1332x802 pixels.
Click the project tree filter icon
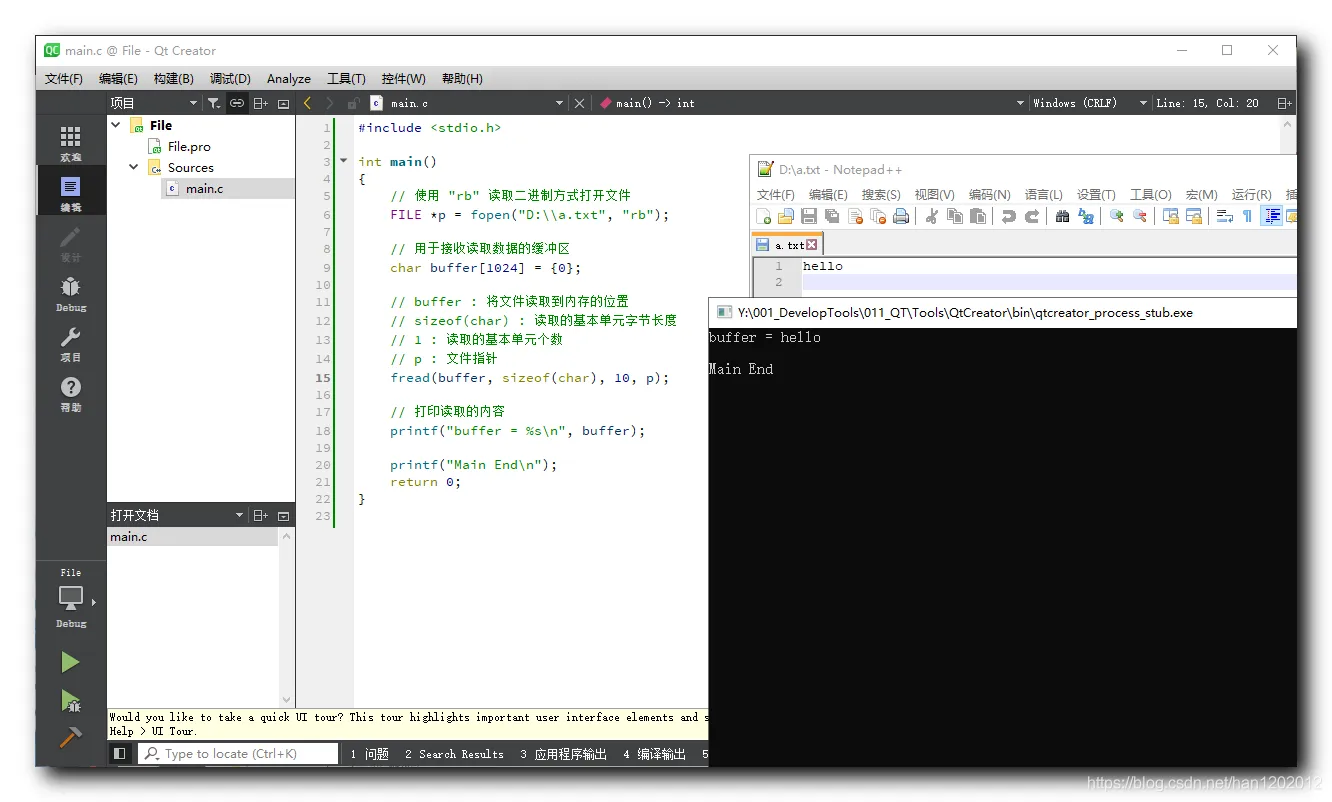tap(214, 103)
